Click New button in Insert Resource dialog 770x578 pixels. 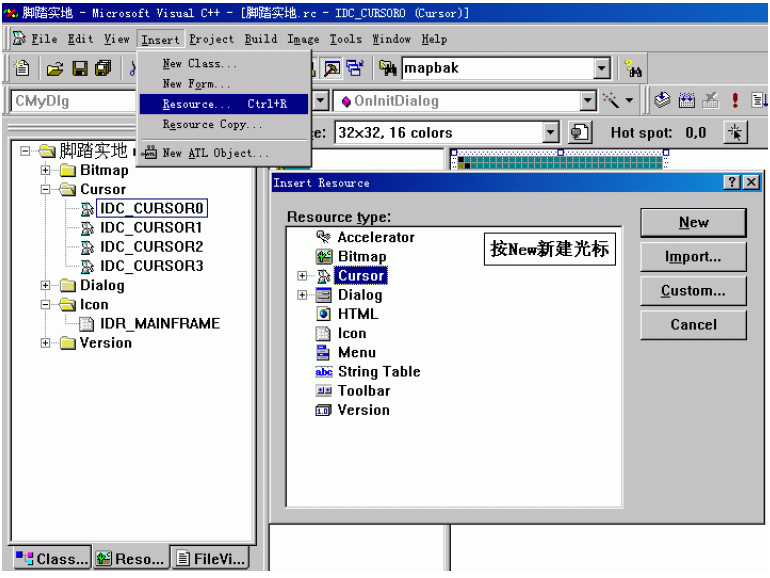(693, 223)
